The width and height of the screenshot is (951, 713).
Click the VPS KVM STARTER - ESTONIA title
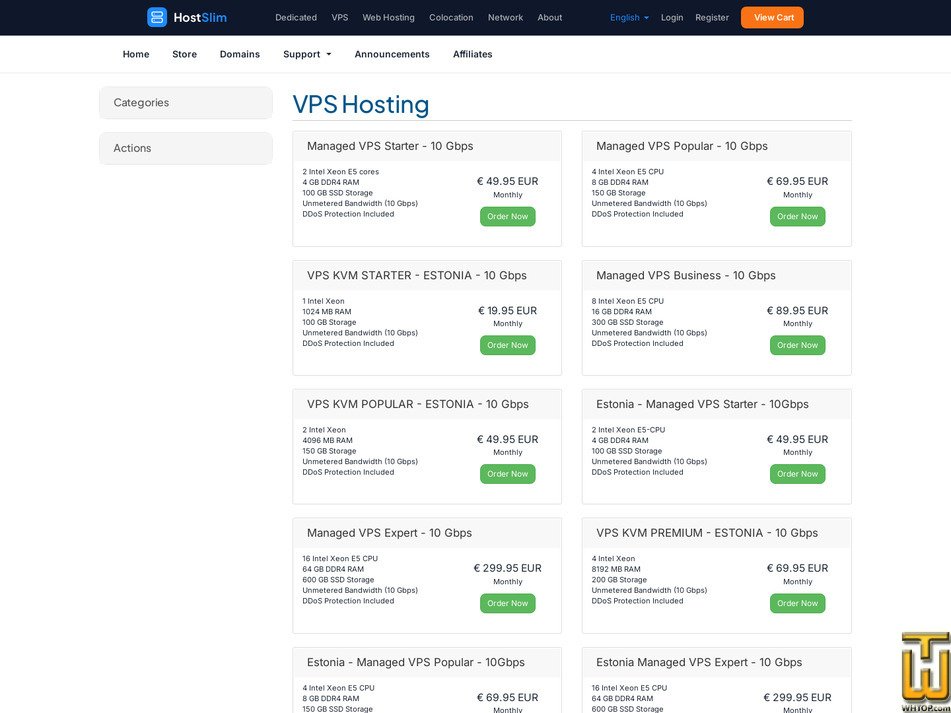417,275
